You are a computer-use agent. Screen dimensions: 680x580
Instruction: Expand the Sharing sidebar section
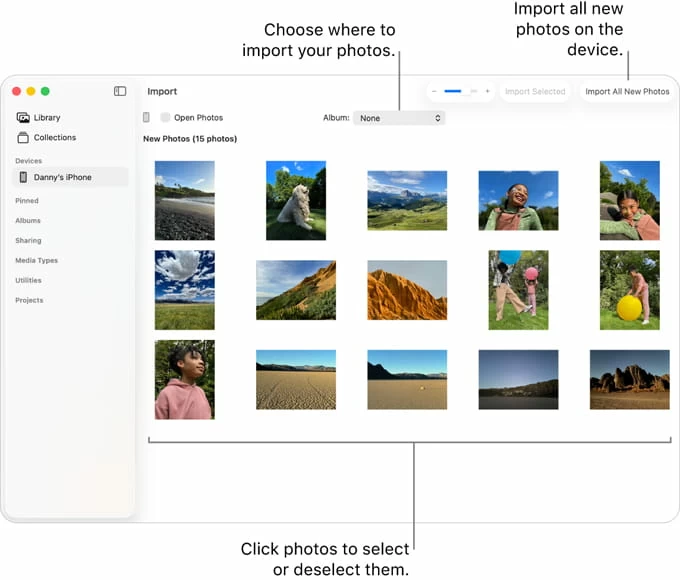(28, 240)
